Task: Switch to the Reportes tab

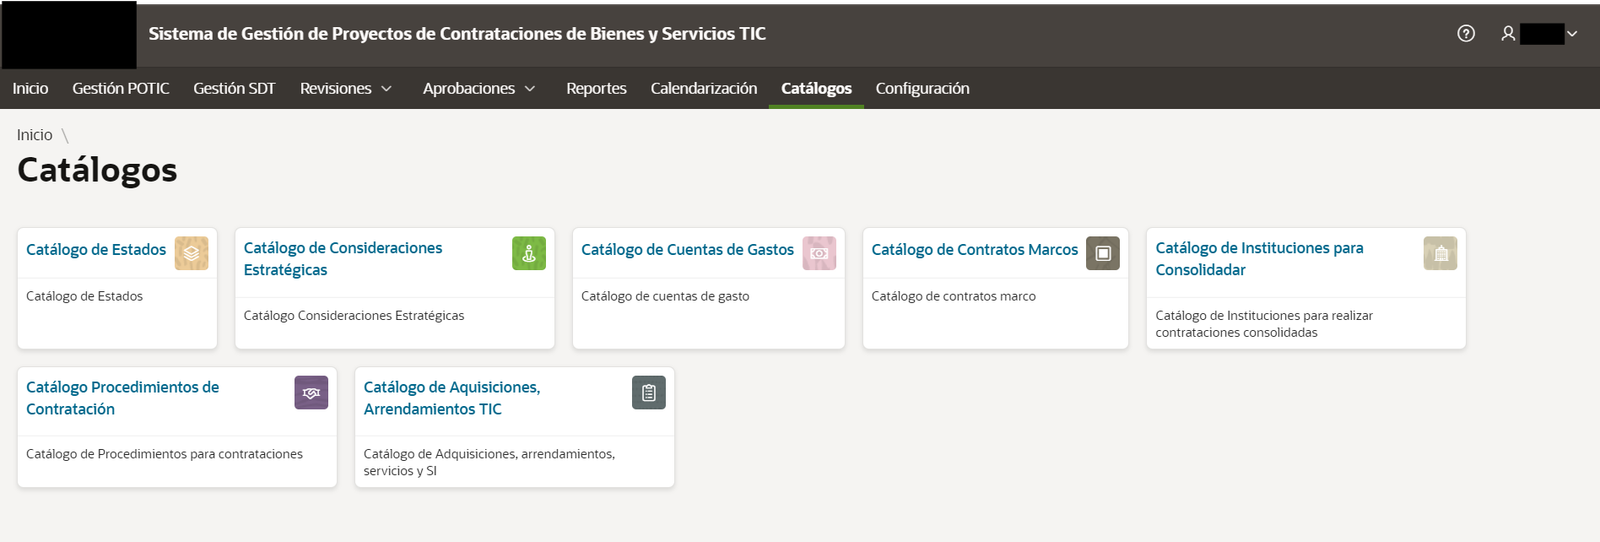Action: tap(596, 88)
